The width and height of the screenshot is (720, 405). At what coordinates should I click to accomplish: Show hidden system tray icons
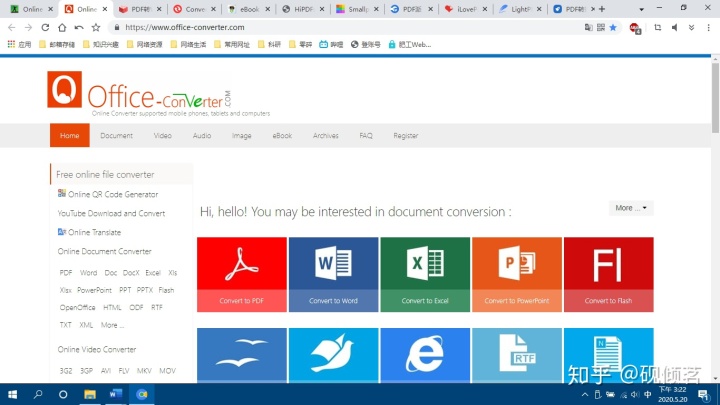coord(585,394)
